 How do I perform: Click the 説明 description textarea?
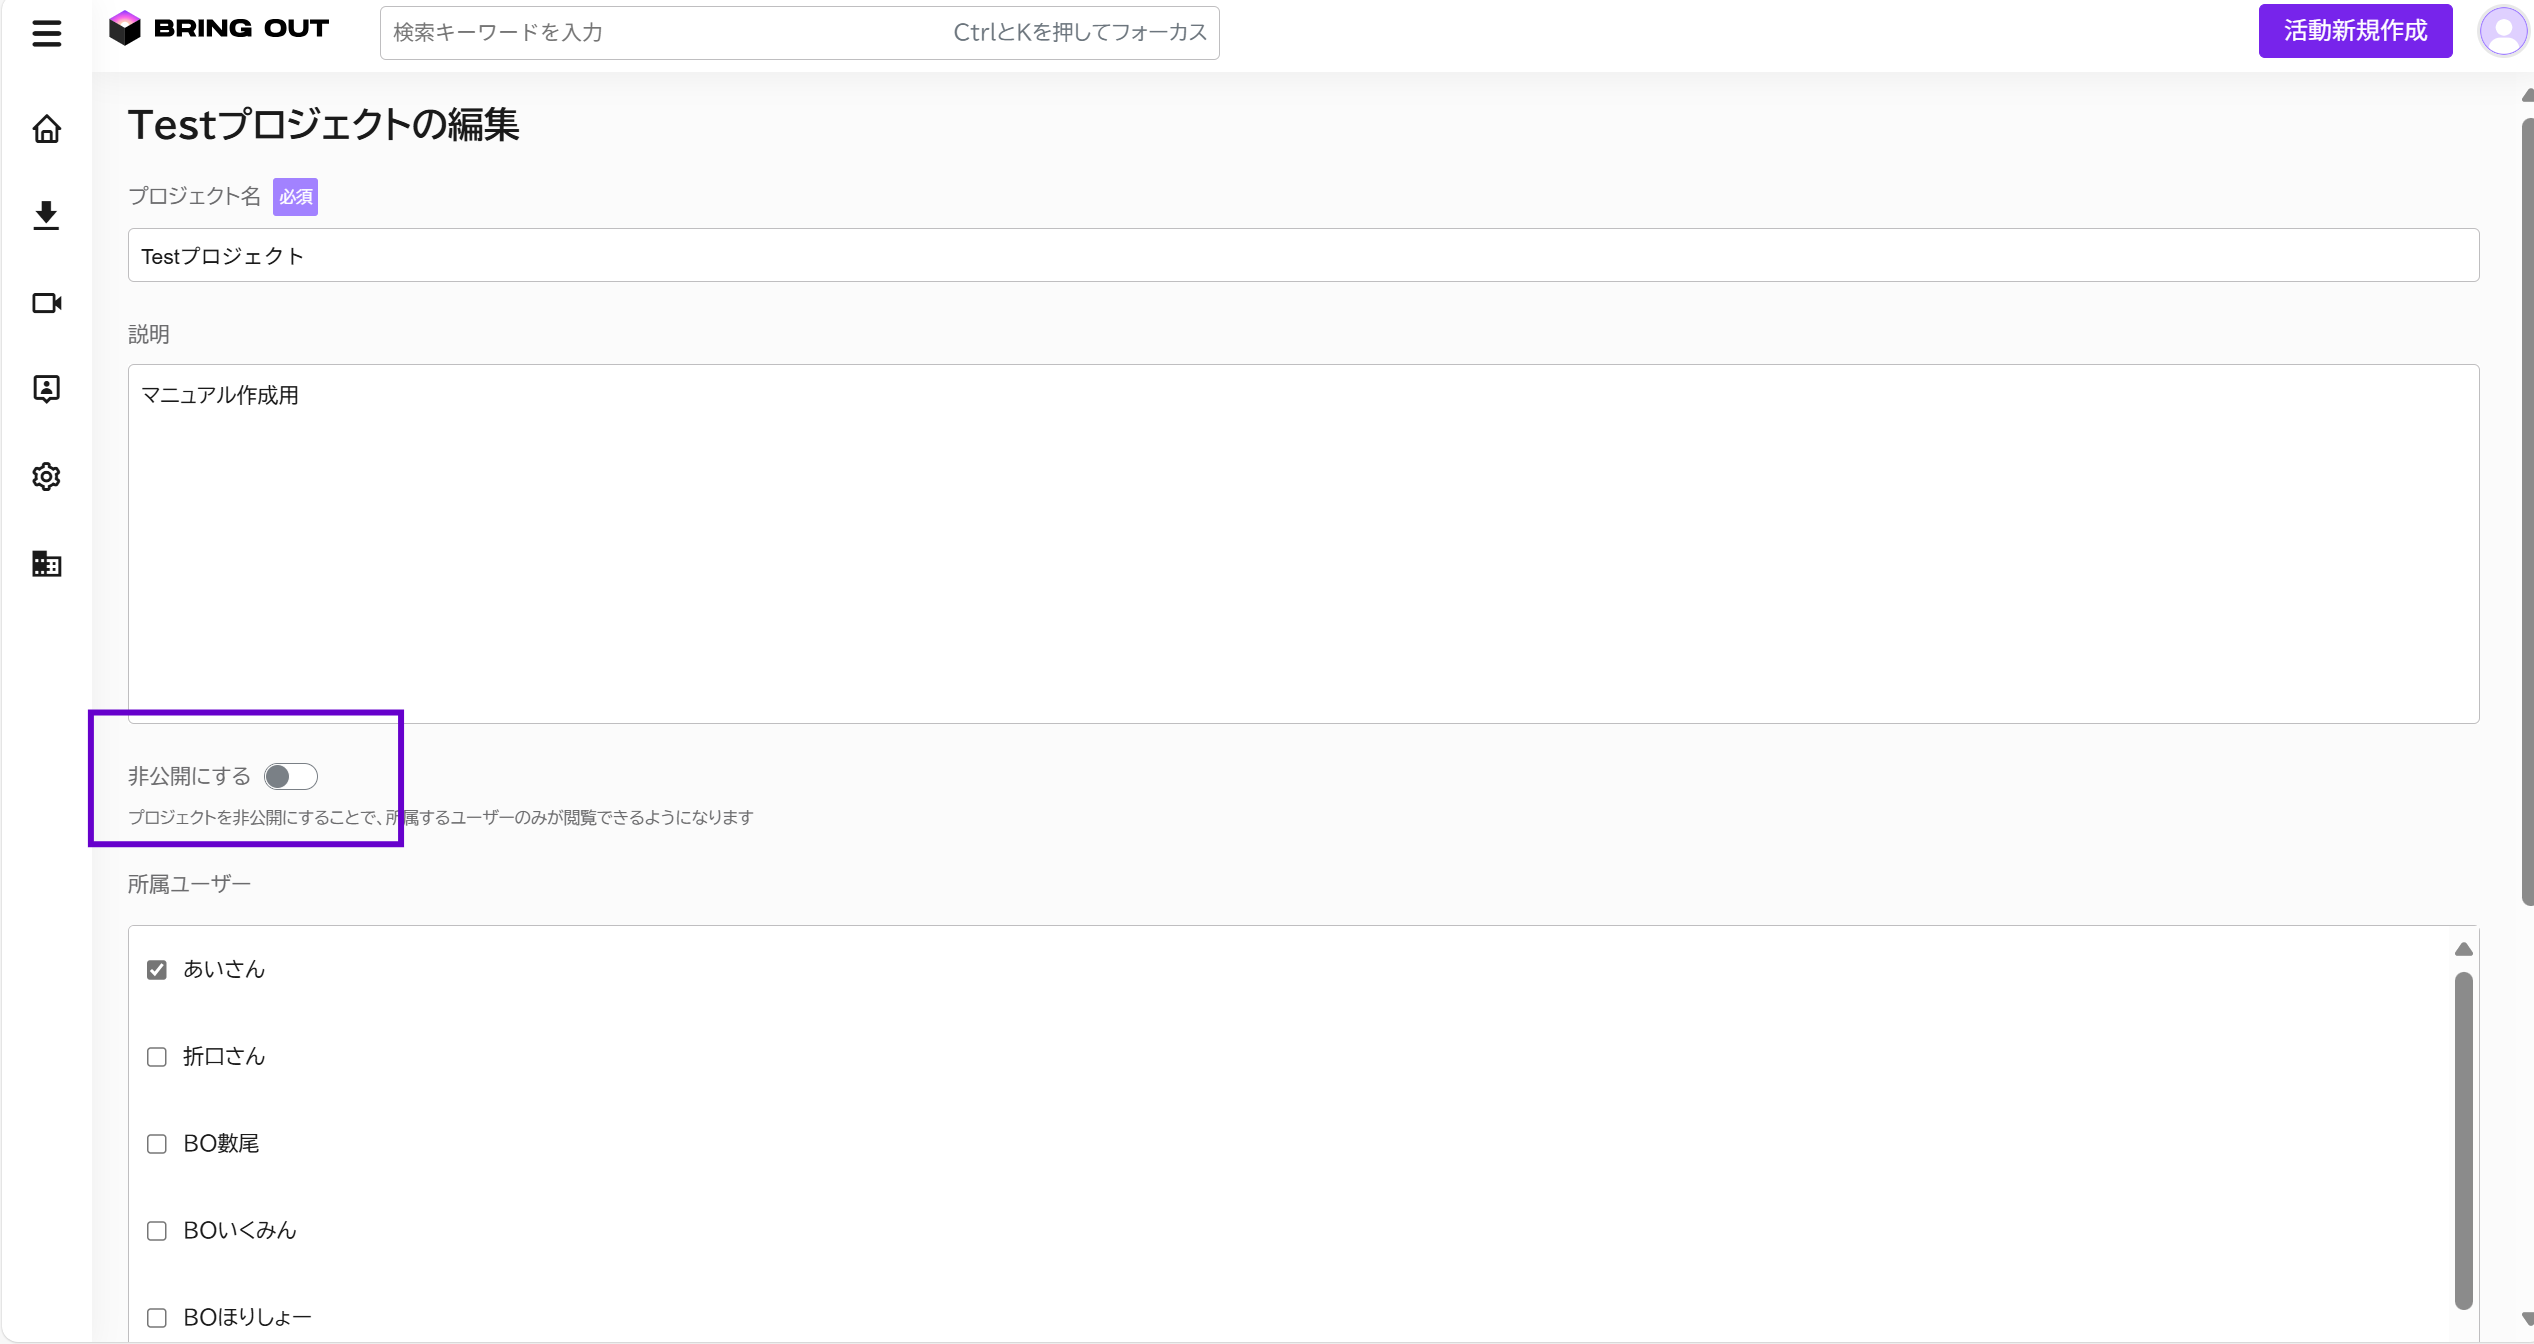click(1302, 543)
